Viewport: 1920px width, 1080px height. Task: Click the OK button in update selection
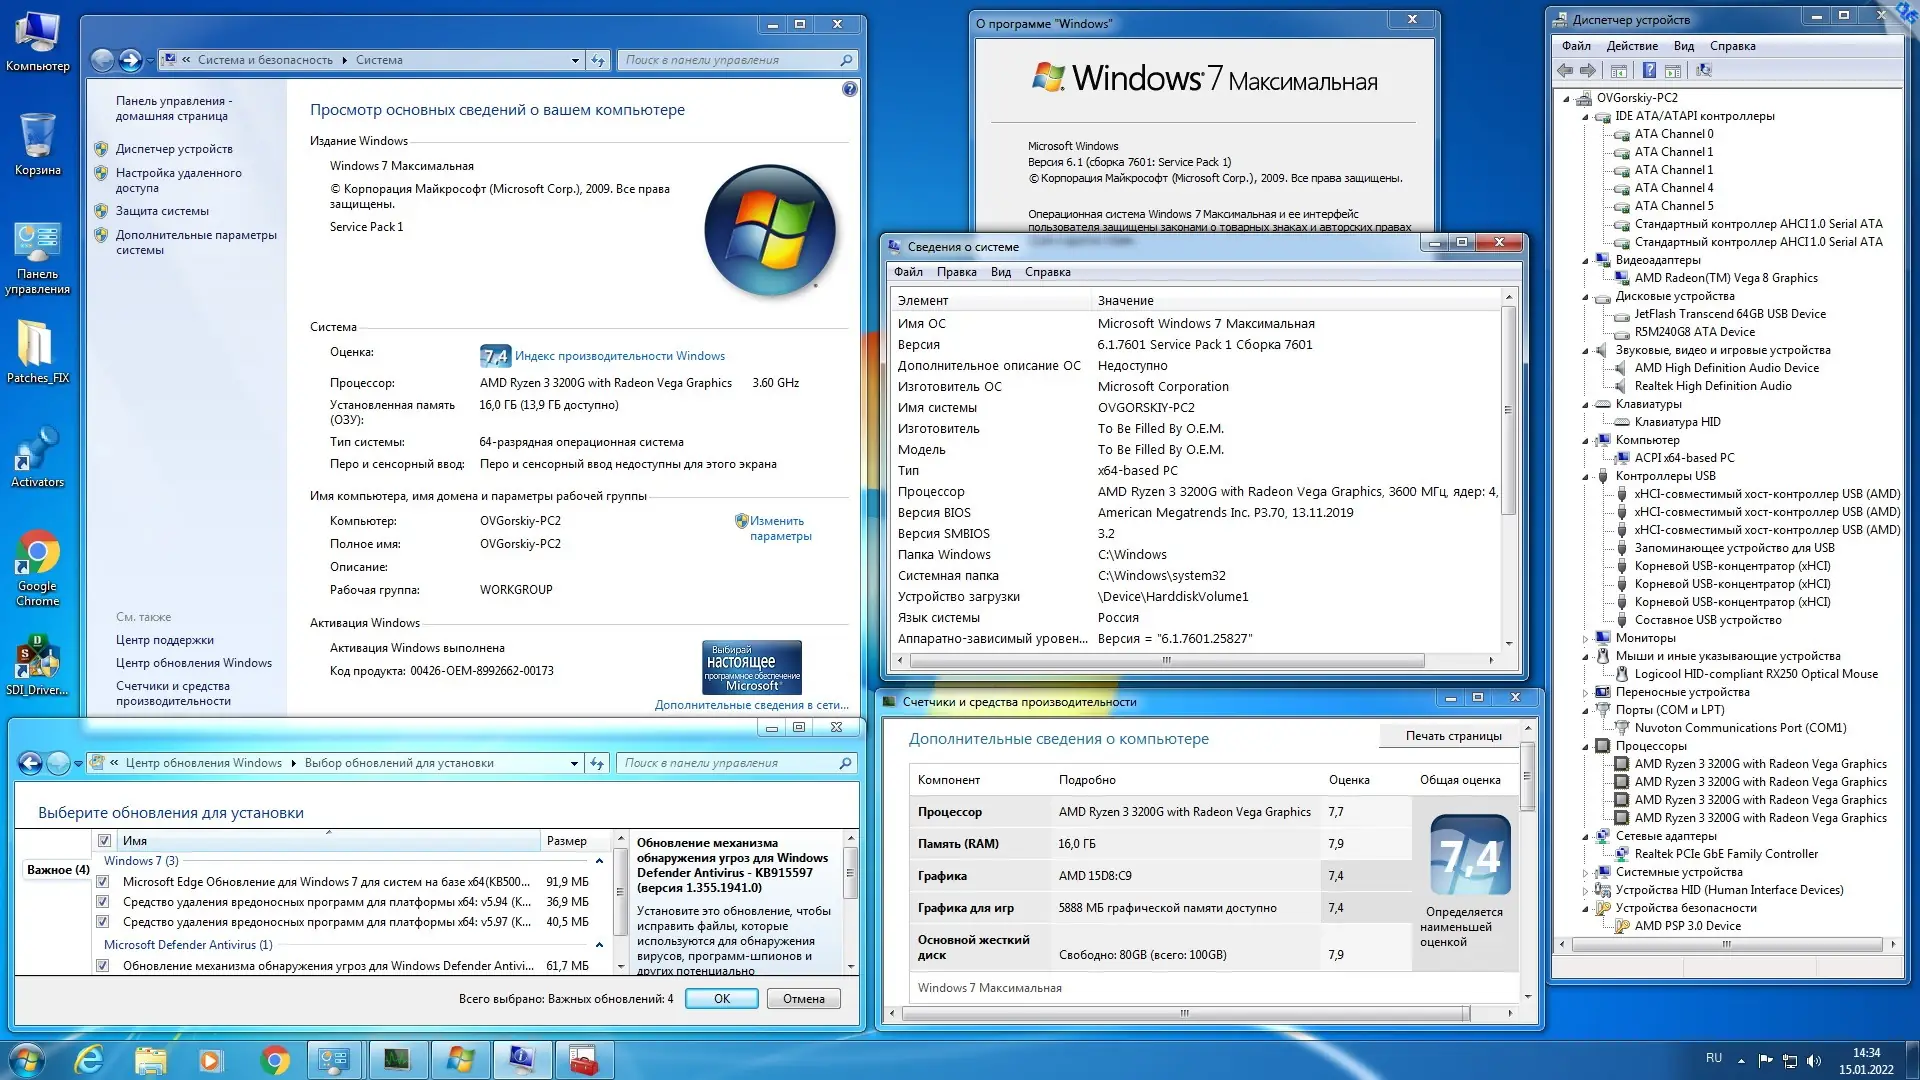point(721,999)
